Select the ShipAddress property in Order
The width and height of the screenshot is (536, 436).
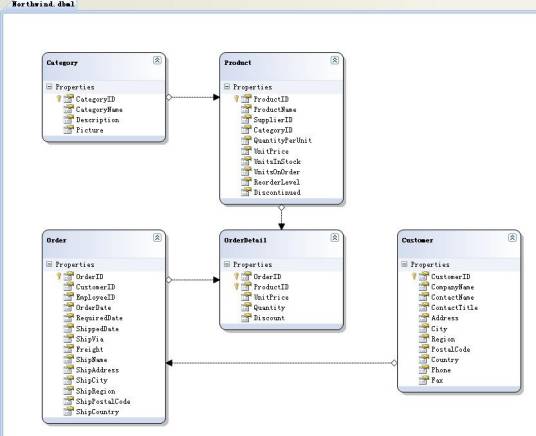click(97, 370)
